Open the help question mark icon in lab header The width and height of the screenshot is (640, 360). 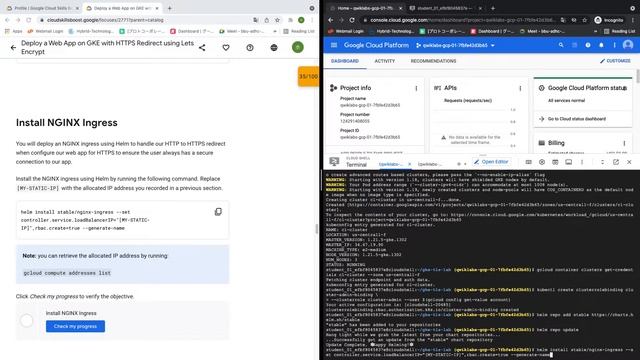coord(250,48)
